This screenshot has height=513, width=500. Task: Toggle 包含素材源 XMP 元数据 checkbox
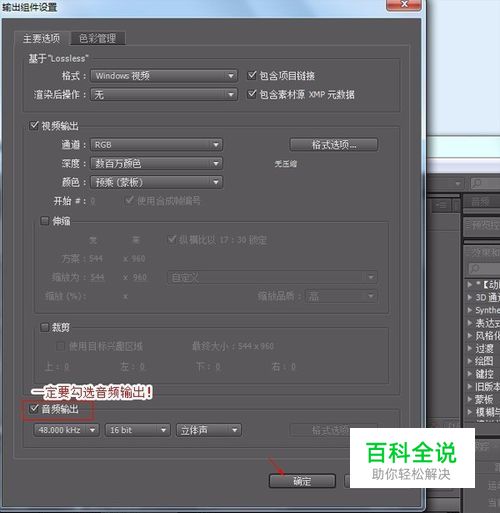click(x=252, y=94)
